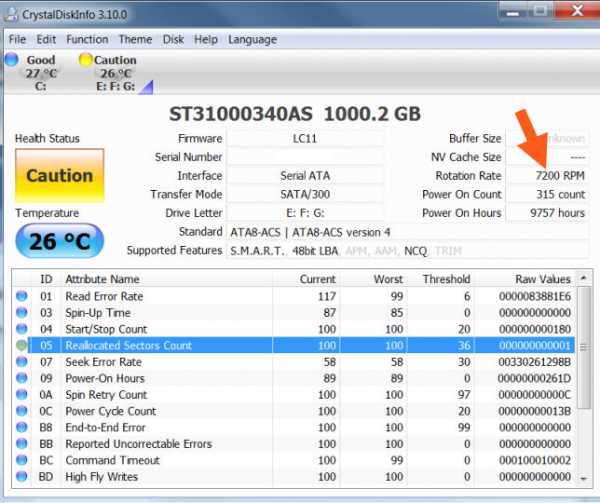Select the Caution E: F: G: drive
This screenshot has width=600, height=503.
[x=115, y=73]
